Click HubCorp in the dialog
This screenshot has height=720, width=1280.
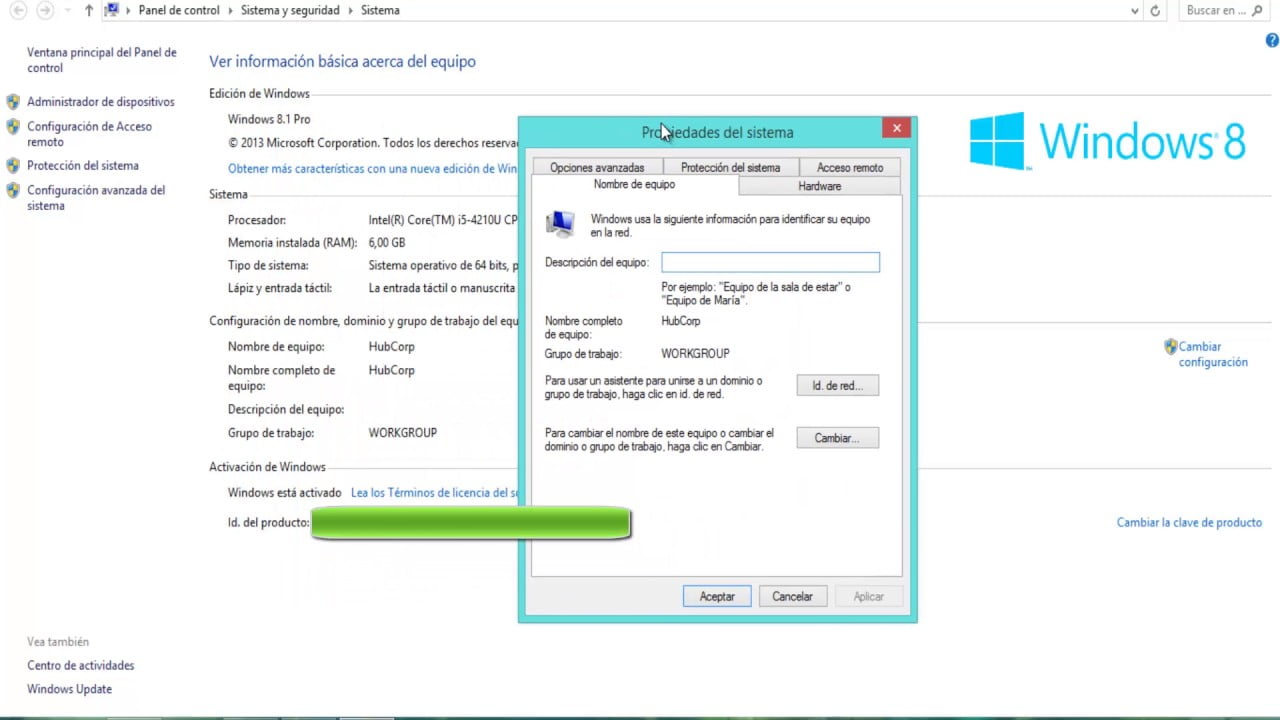click(681, 322)
